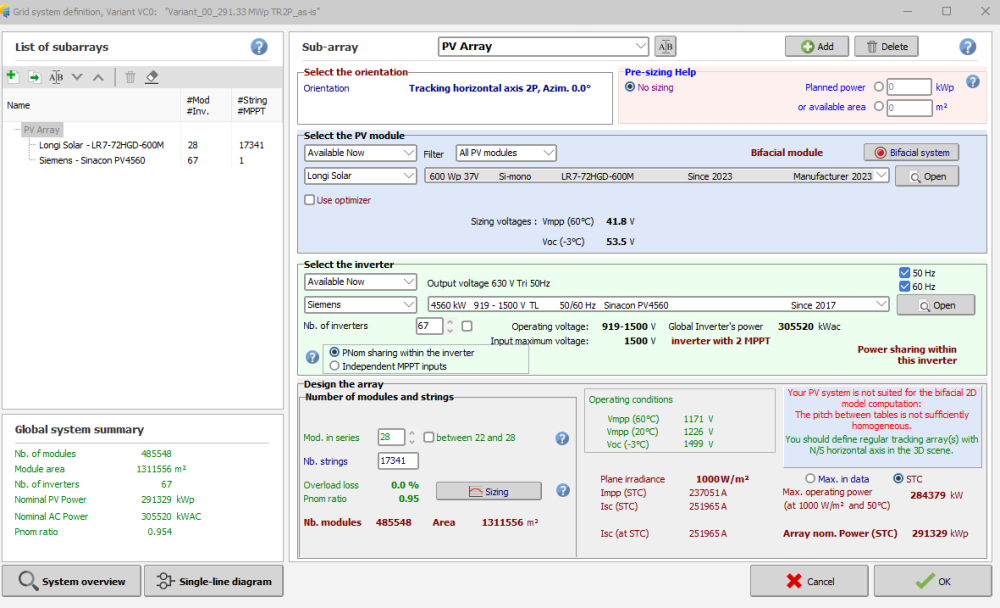Open help for List of subarrays
Viewport: 1000px width, 608px height.
point(259,47)
